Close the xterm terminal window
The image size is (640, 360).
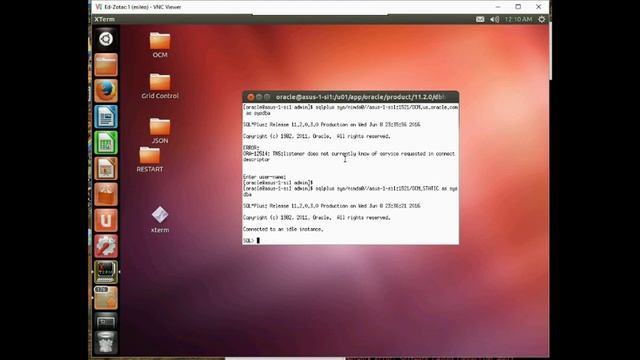(251, 97)
